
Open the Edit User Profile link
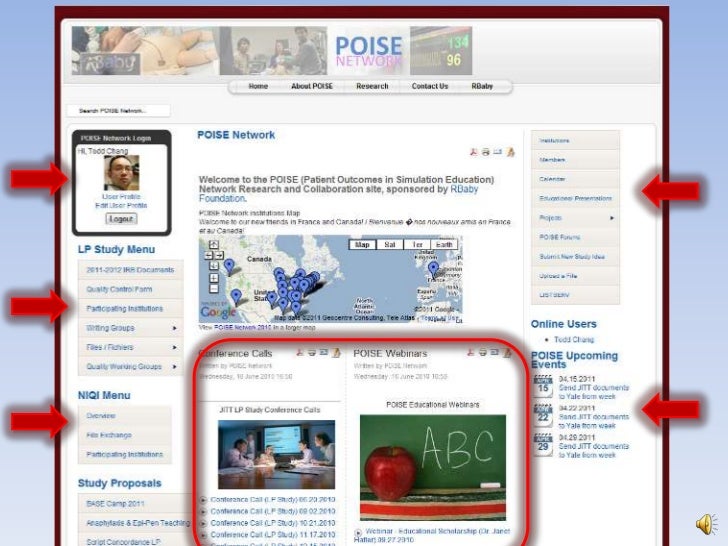click(x=121, y=205)
